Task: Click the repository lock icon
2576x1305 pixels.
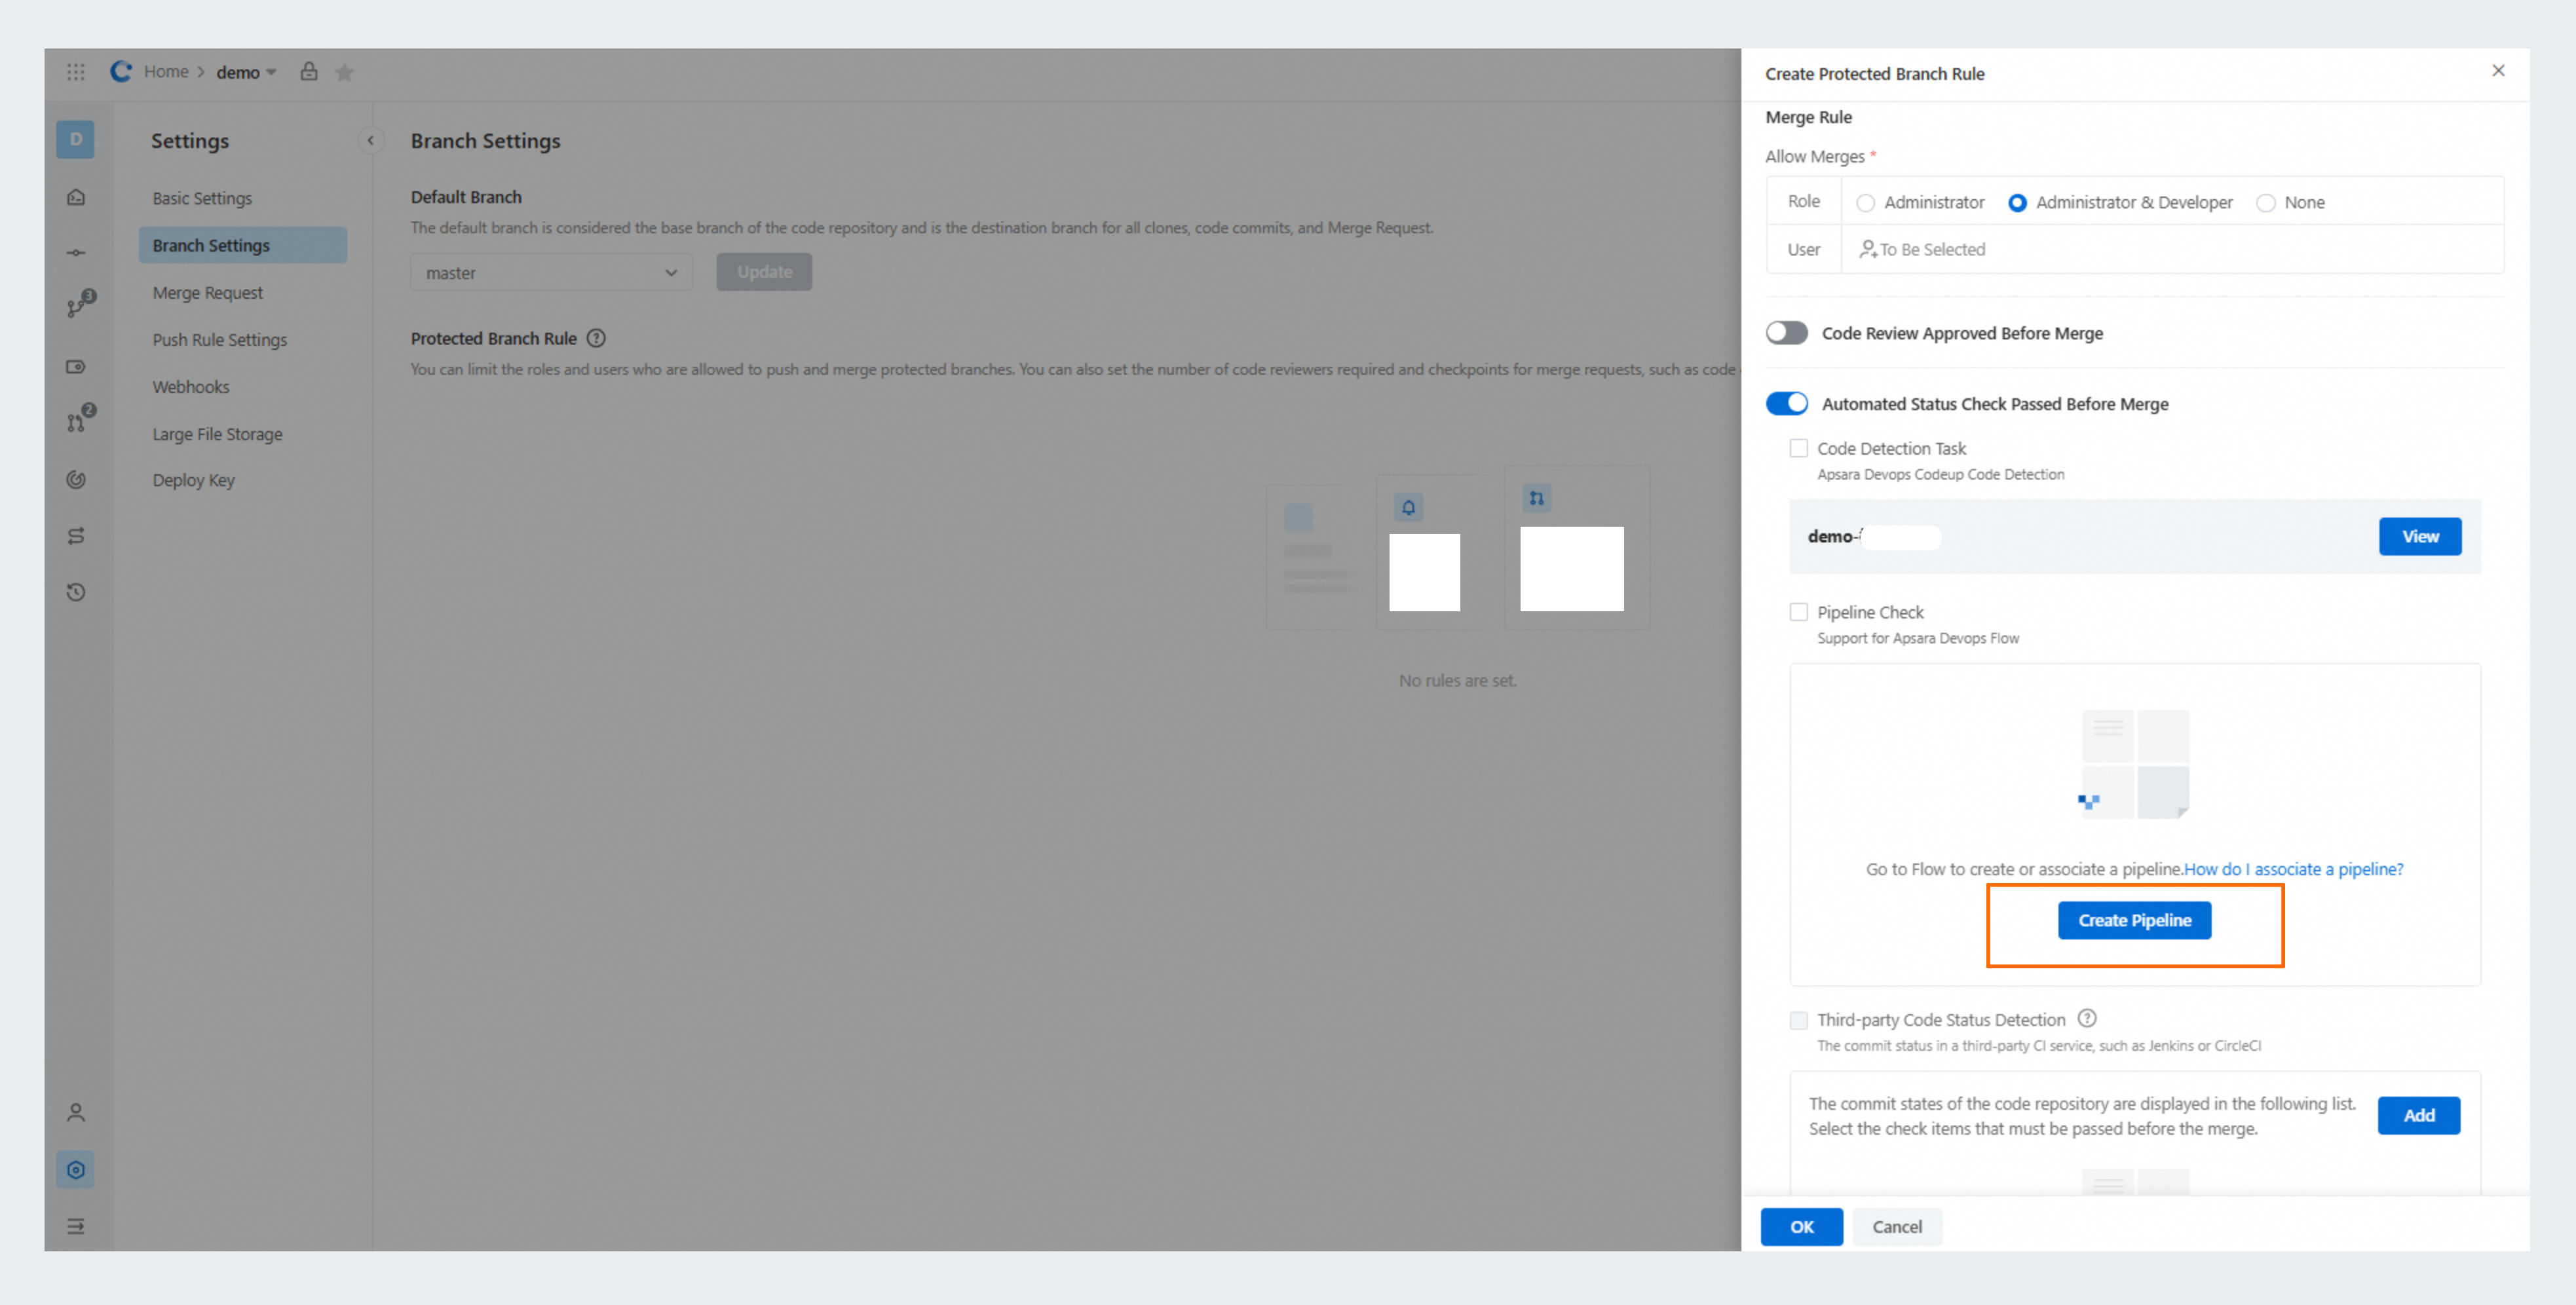Action: (309, 72)
